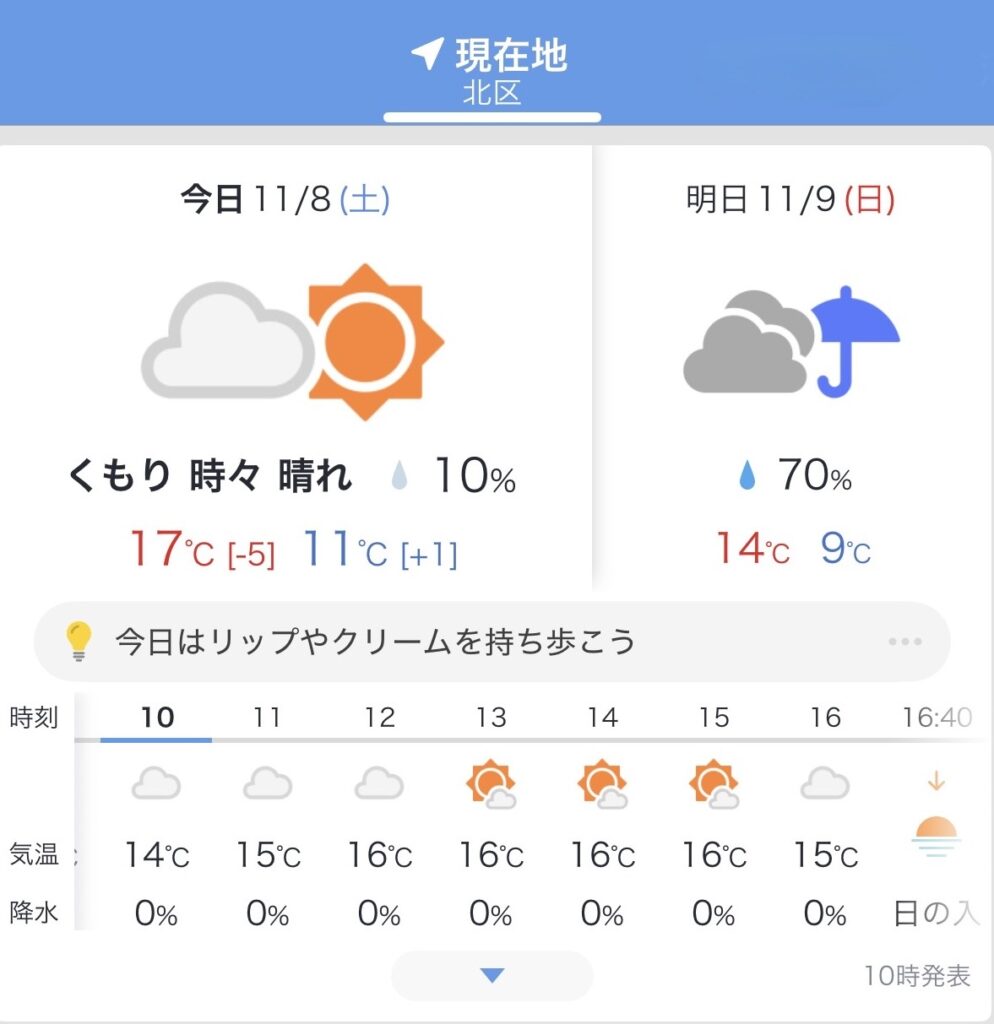Image resolution: width=994 pixels, height=1024 pixels.
Task: Tap the sunny weather icon at 13時
Action: pyautogui.click(x=491, y=784)
